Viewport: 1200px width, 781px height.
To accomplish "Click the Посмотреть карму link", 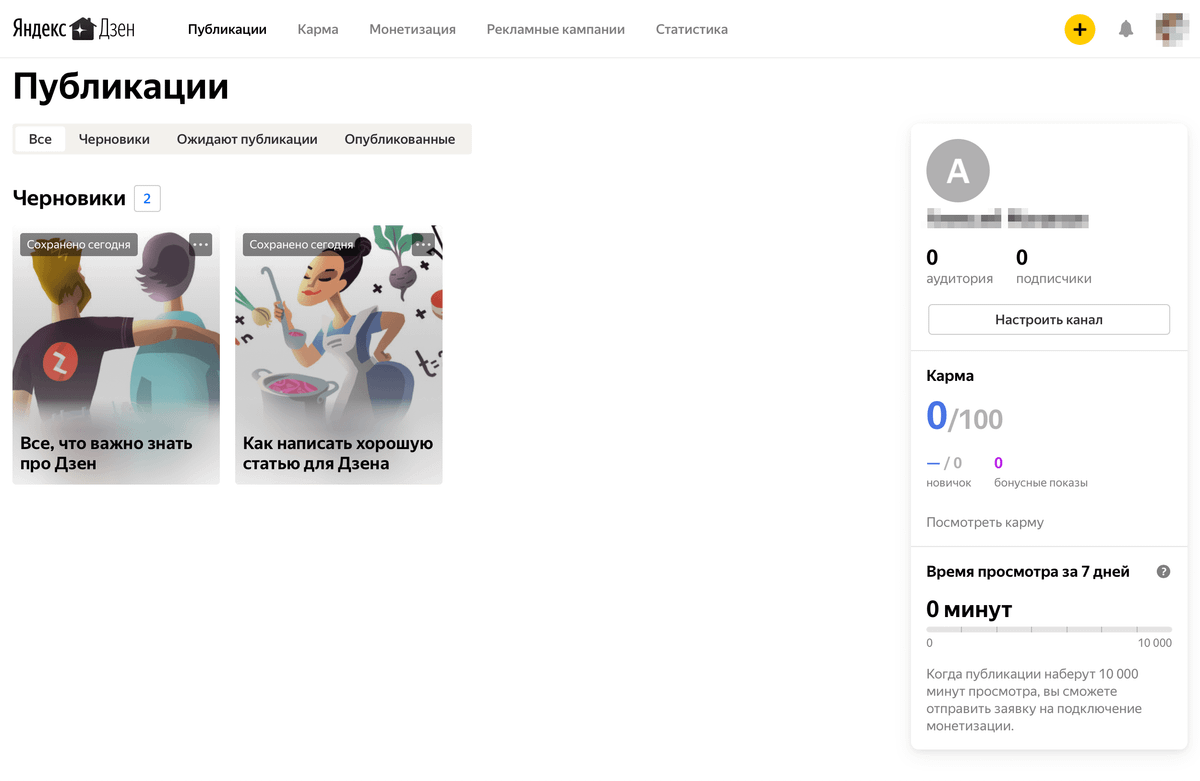I will pyautogui.click(x=985, y=522).
